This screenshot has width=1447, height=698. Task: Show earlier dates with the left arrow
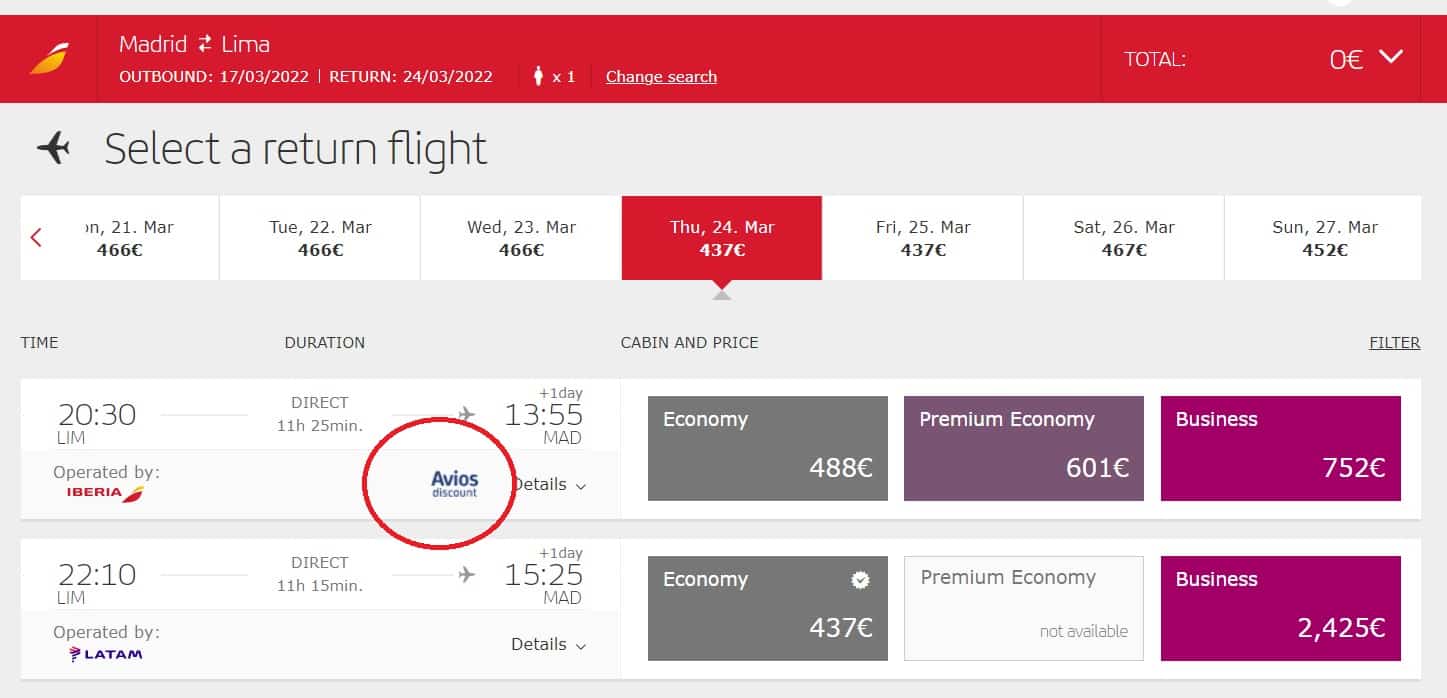coord(37,238)
